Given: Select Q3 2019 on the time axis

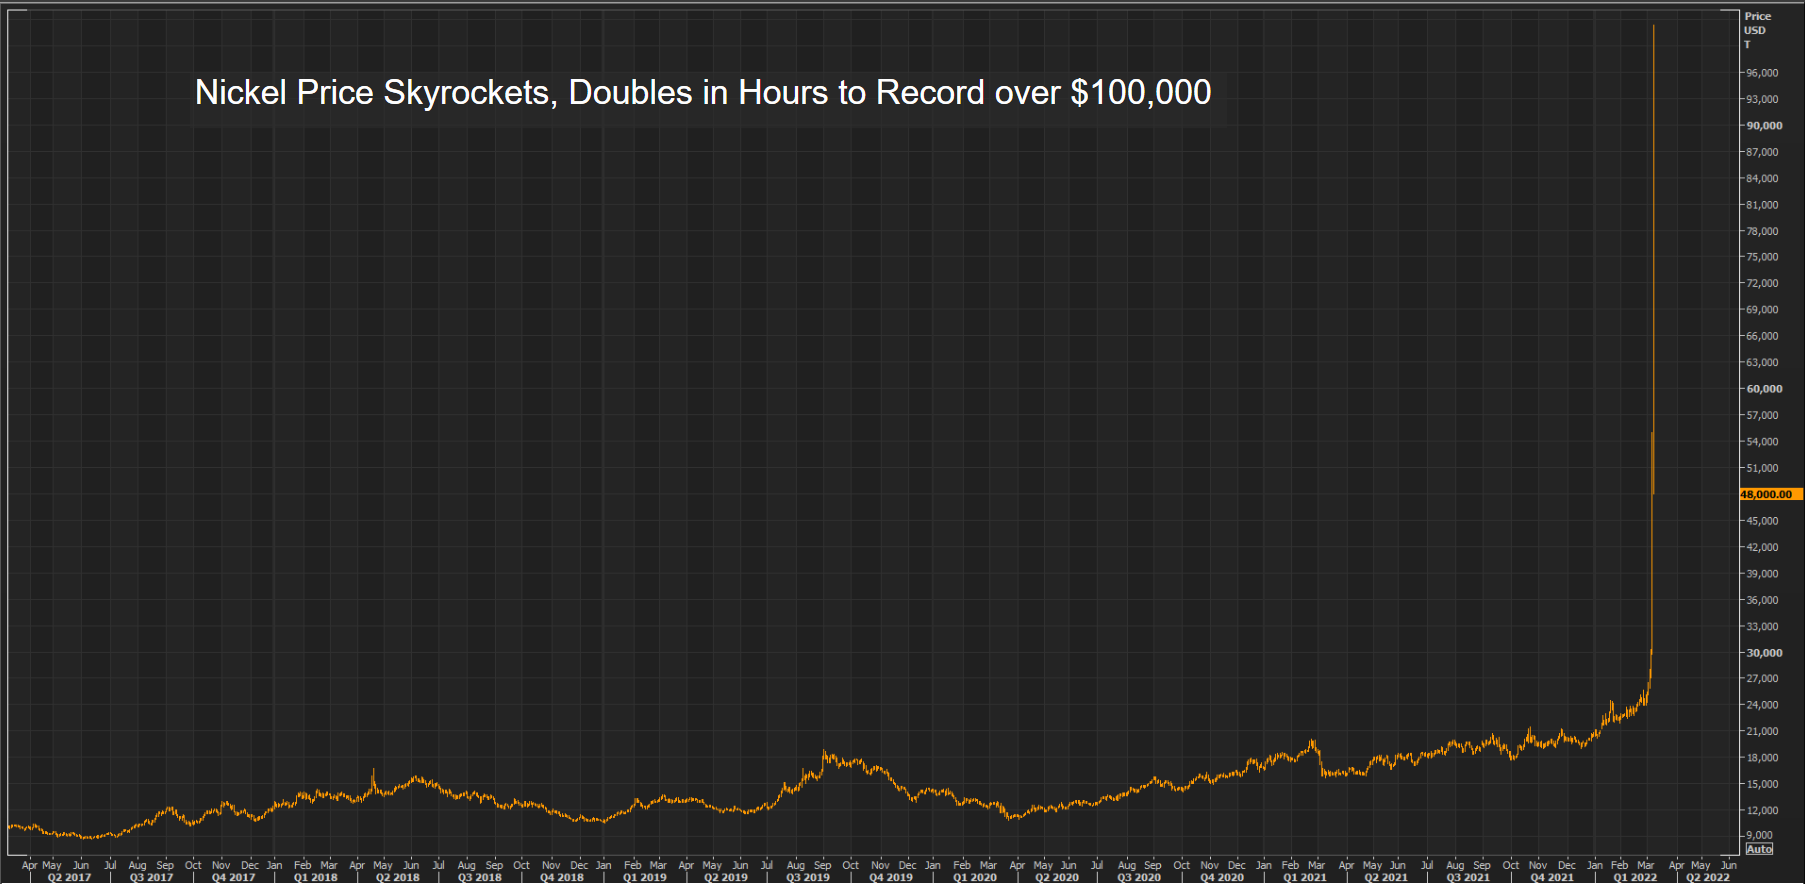Looking at the screenshot, I should pyautogui.click(x=808, y=877).
